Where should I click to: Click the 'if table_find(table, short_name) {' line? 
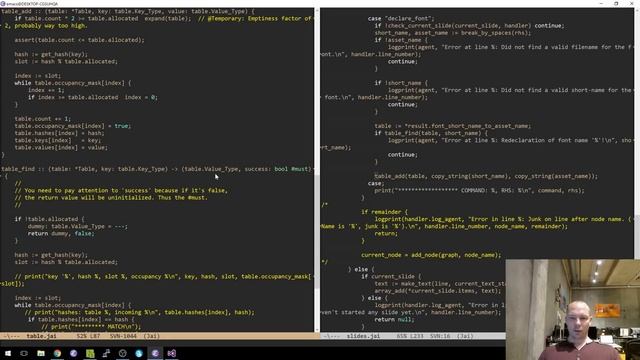431,133
